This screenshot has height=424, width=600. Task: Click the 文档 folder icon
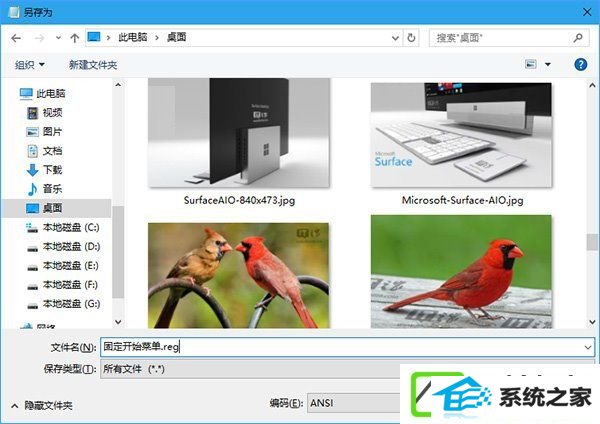click(x=33, y=151)
